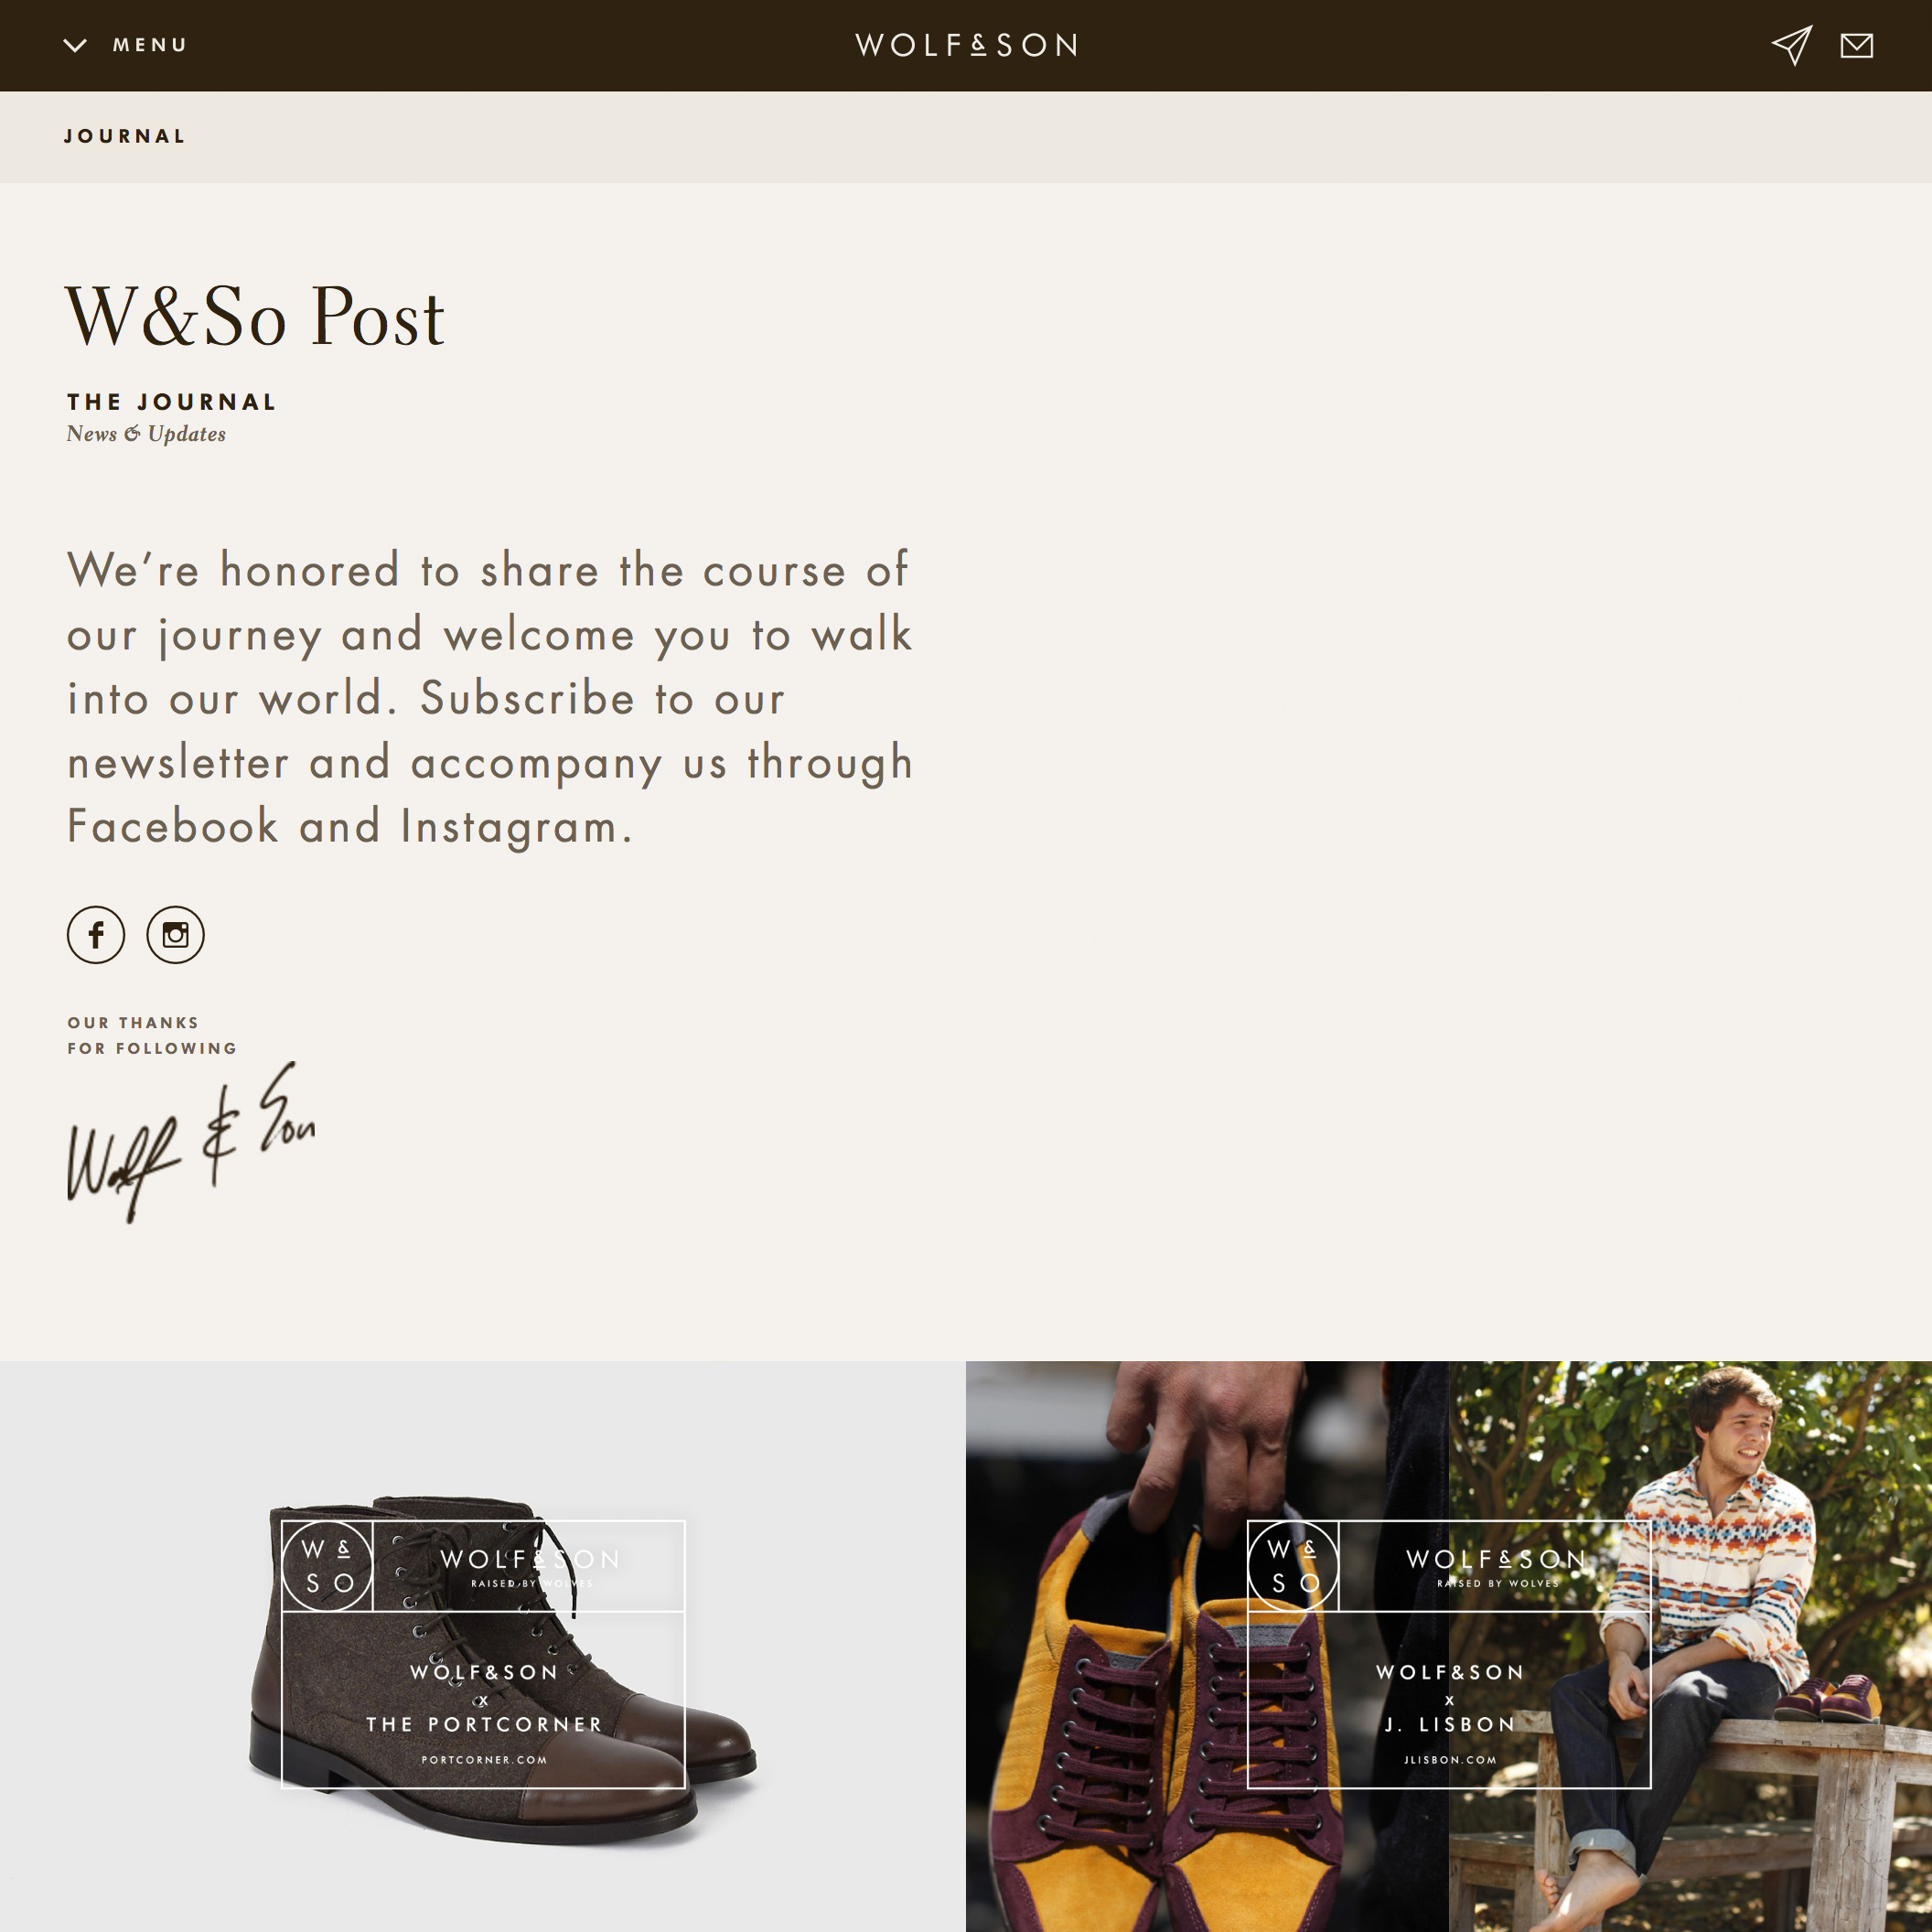This screenshot has height=1932, width=1932.
Task: Select the JOURNAL breadcrumb label
Action: [x=125, y=136]
